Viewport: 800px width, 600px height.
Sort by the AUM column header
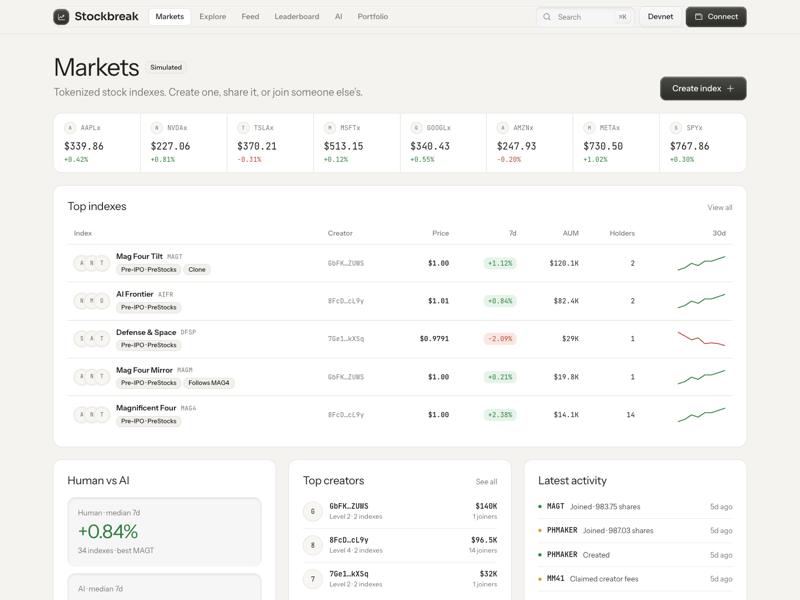570,233
